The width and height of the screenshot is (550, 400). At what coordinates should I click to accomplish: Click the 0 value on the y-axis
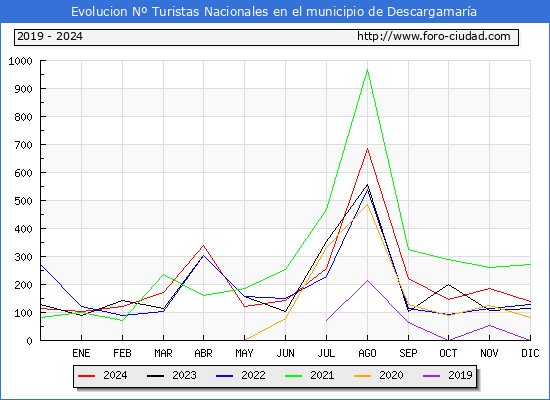(29, 341)
